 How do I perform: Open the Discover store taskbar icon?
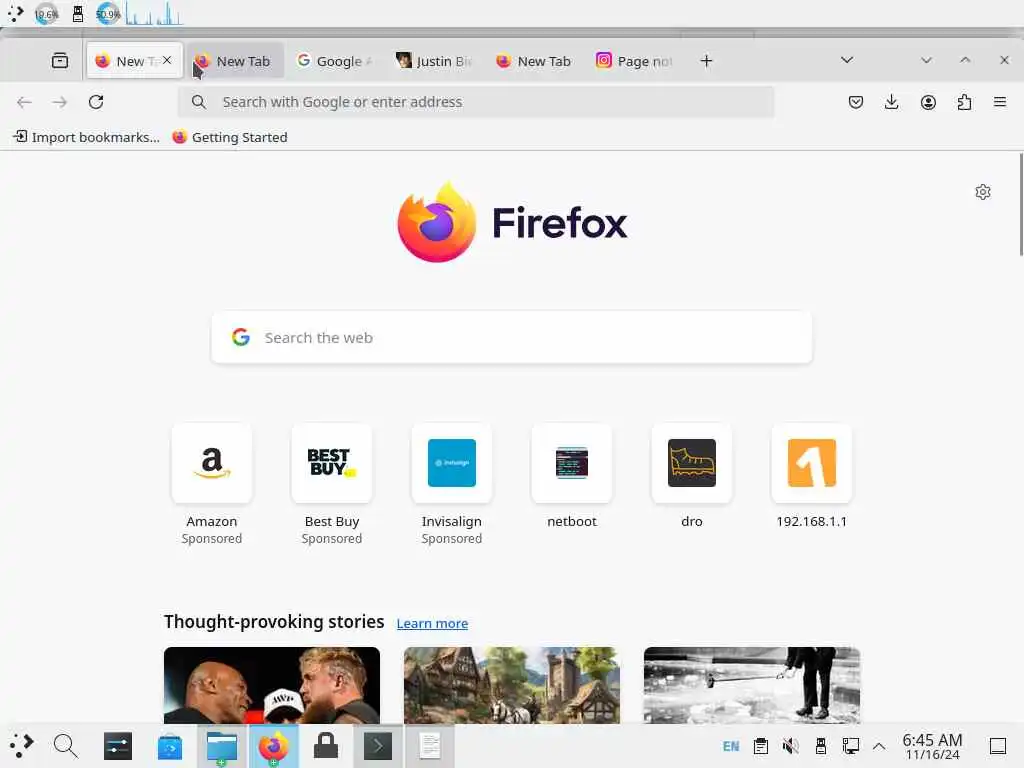[170, 746]
